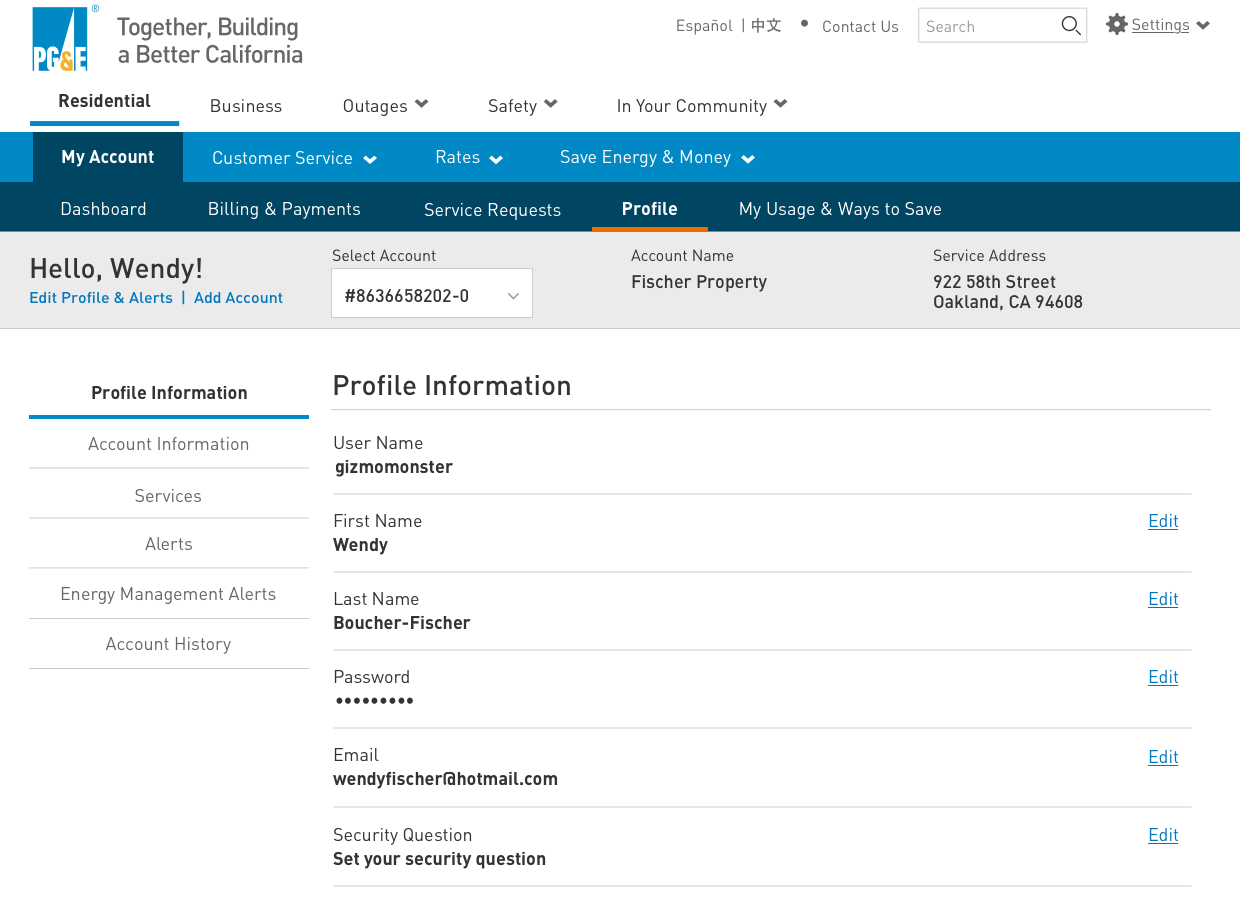Edit the First Name field
Viewport: 1240px width, 922px height.
coord(1163,521)
